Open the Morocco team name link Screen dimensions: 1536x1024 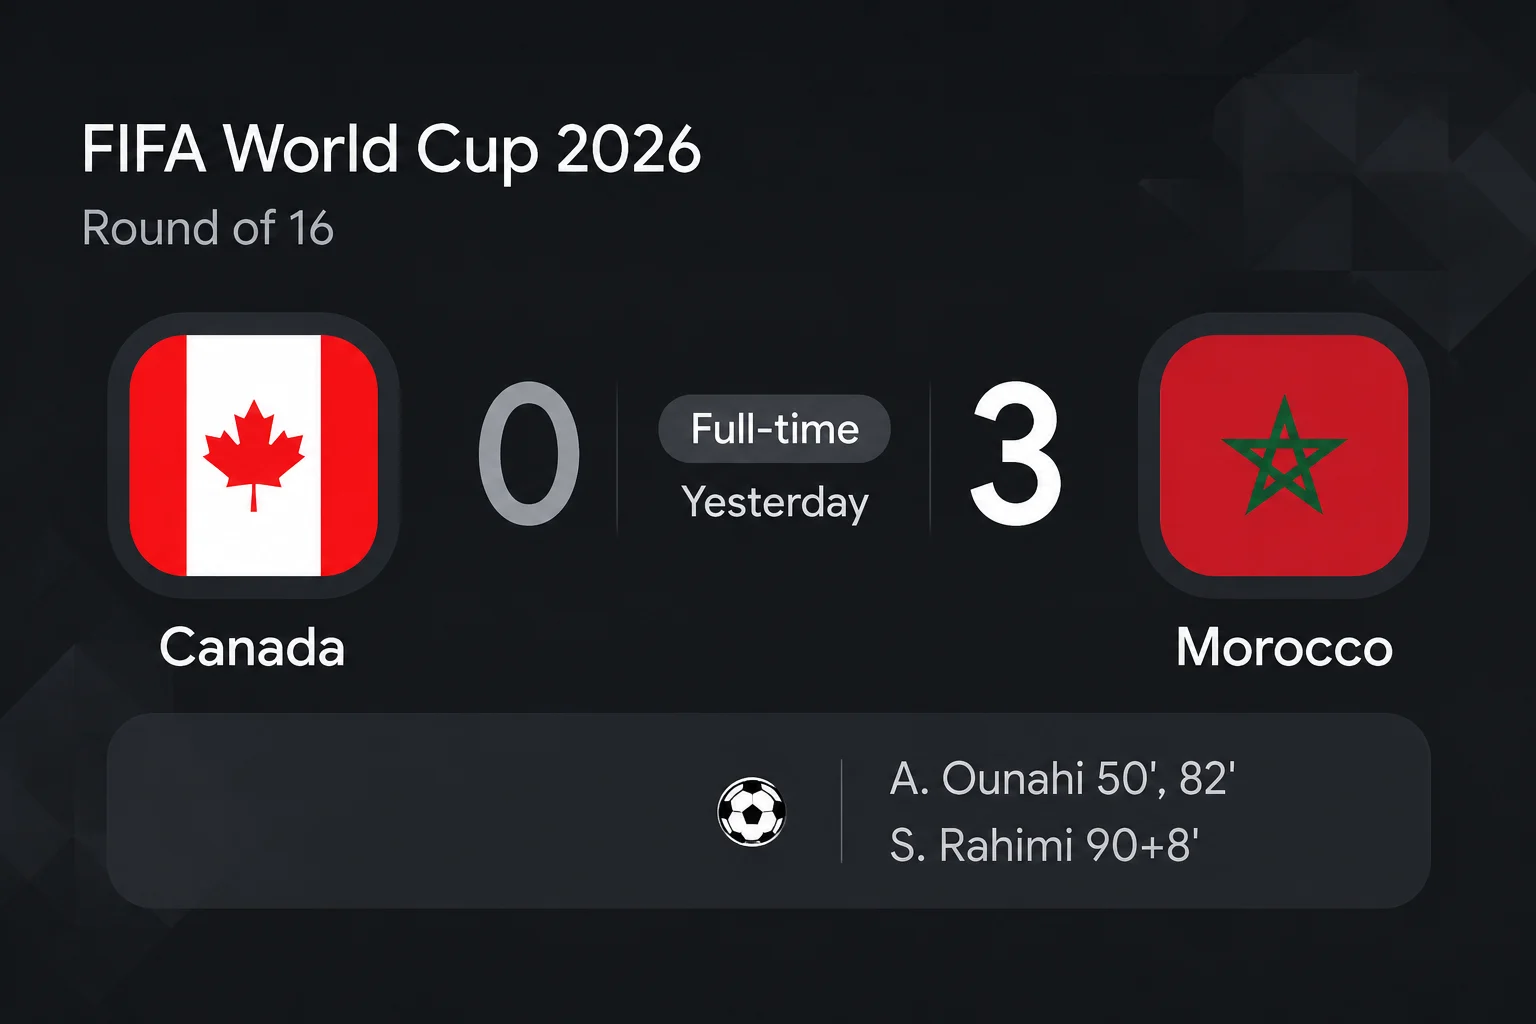click(x=1284, y=647)
